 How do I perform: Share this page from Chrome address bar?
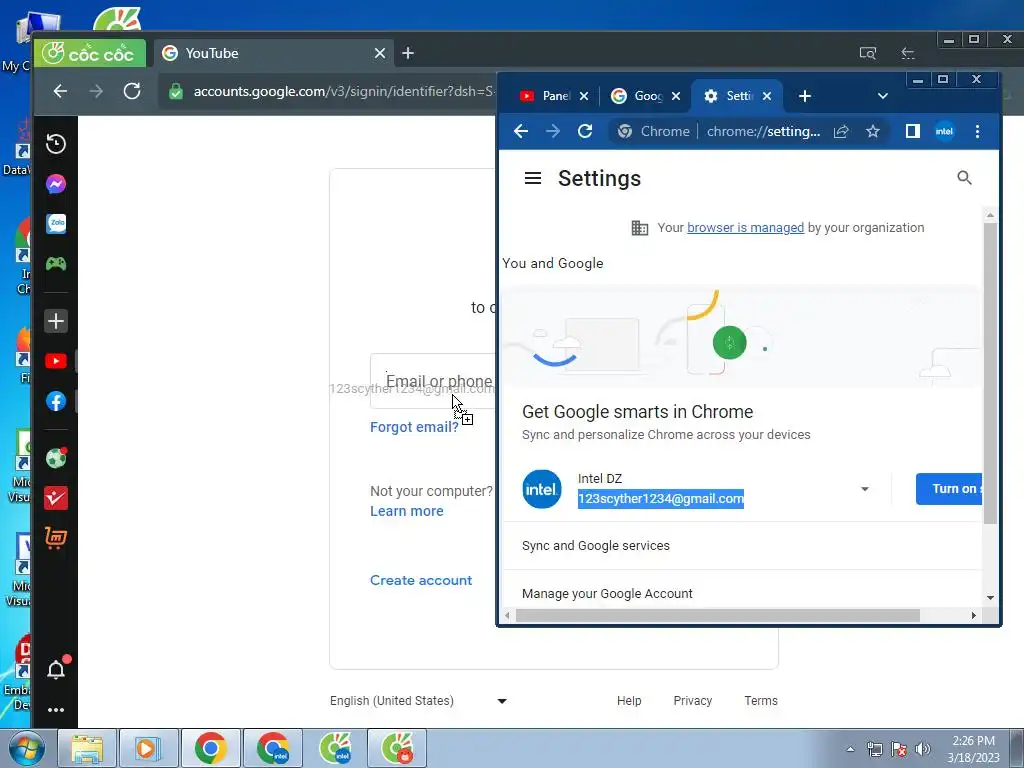[x=841, y=131]
